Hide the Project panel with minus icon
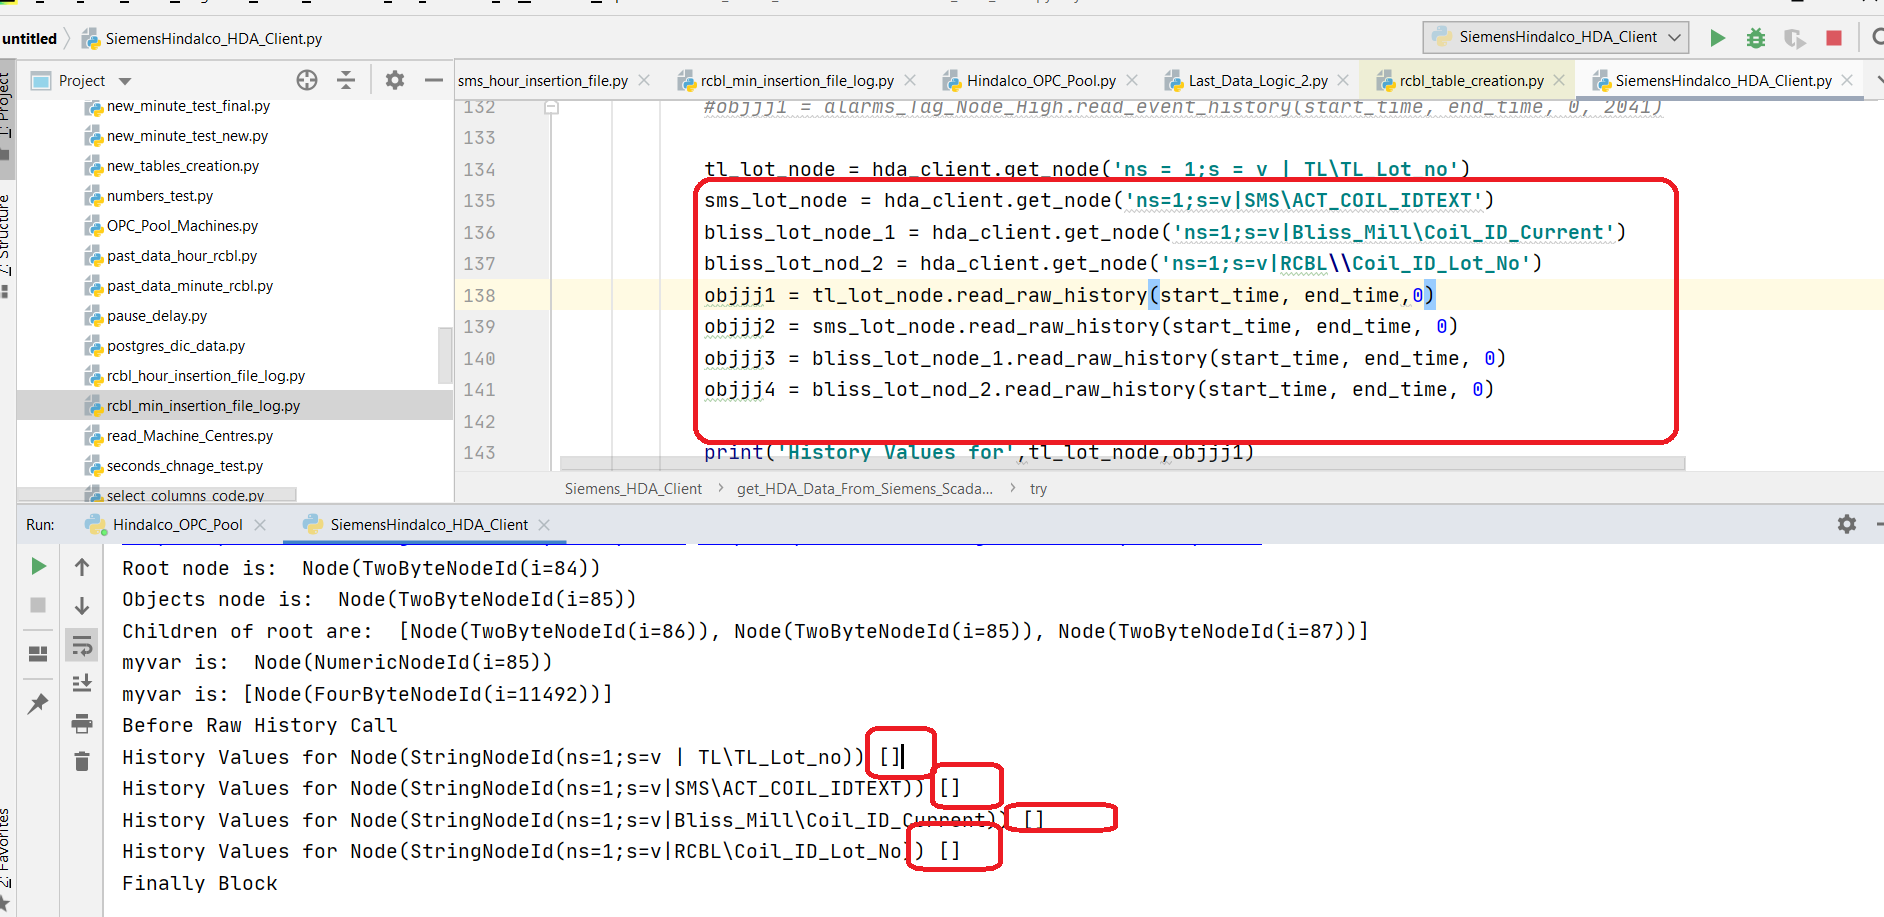Image resolution: width=1884 pixels, height=917 pixels. point(433,80)
